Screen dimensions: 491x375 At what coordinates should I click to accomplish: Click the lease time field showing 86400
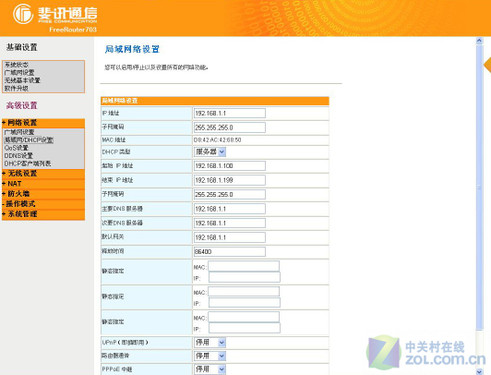[x=230, y=252]
